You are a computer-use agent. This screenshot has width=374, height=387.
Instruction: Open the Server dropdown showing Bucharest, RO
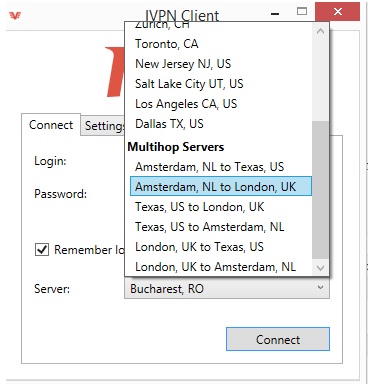pyautogui.click(x=227, y=288)
